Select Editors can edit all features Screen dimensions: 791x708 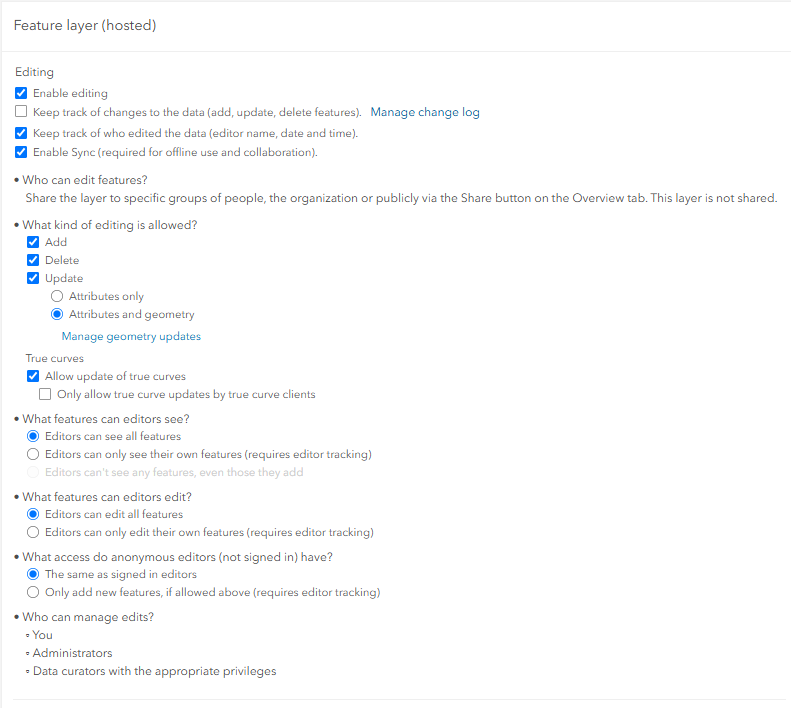tap(33, 514)
